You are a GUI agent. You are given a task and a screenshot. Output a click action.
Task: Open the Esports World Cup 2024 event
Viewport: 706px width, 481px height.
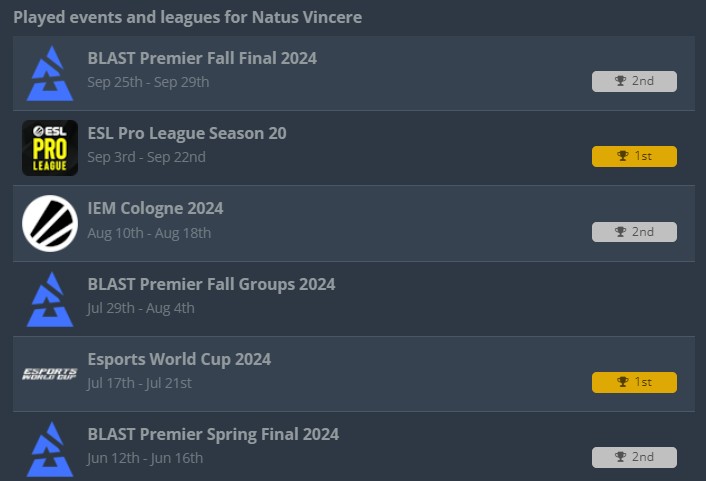pos(179,359)
